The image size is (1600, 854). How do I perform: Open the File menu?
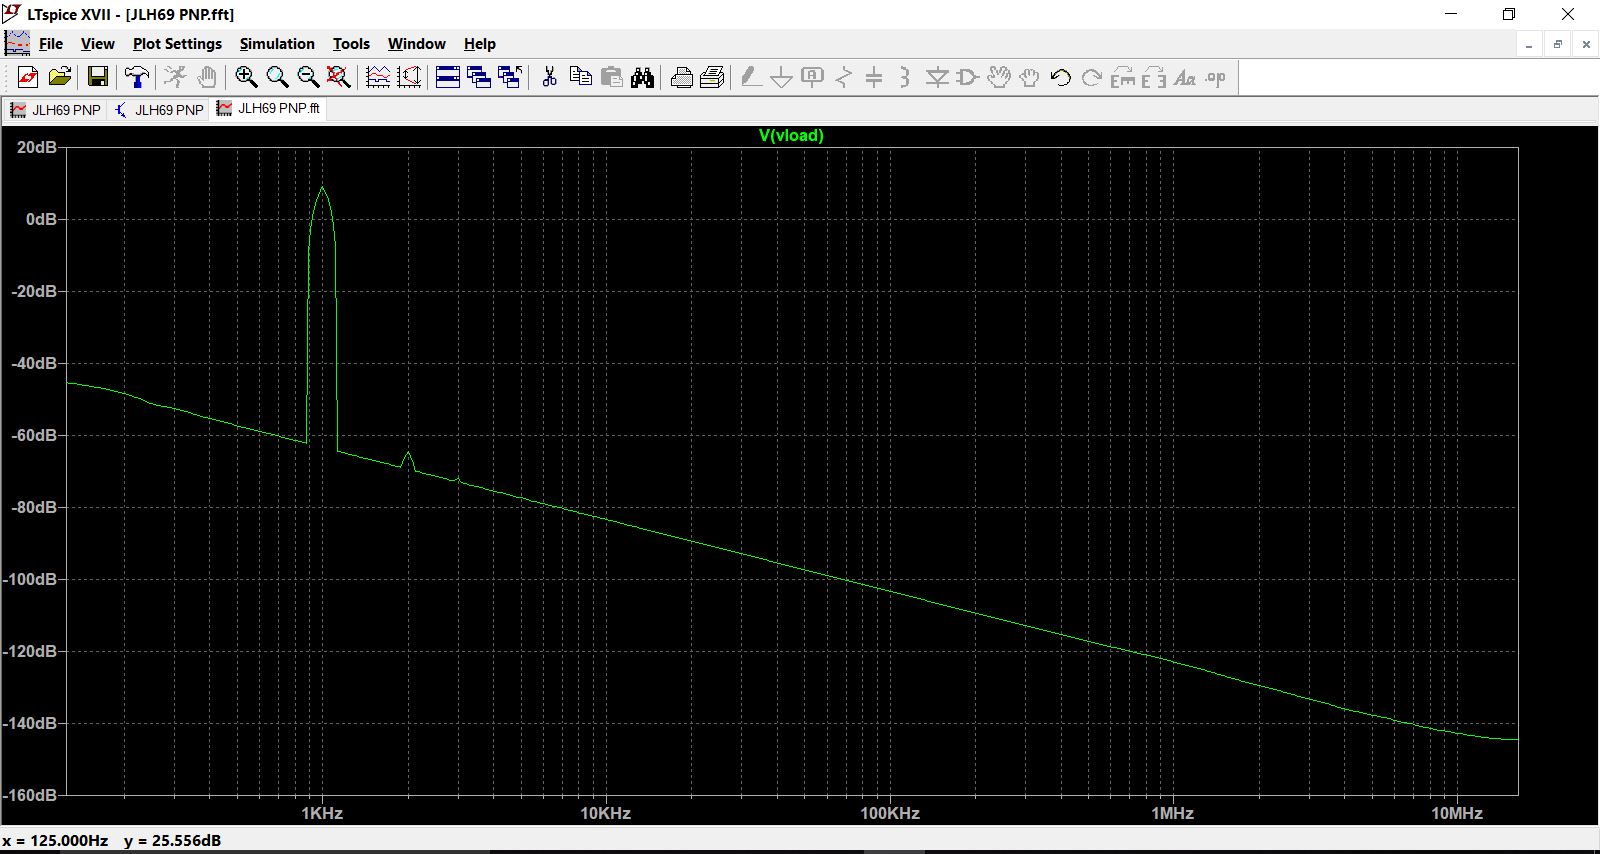pos(51,44)
